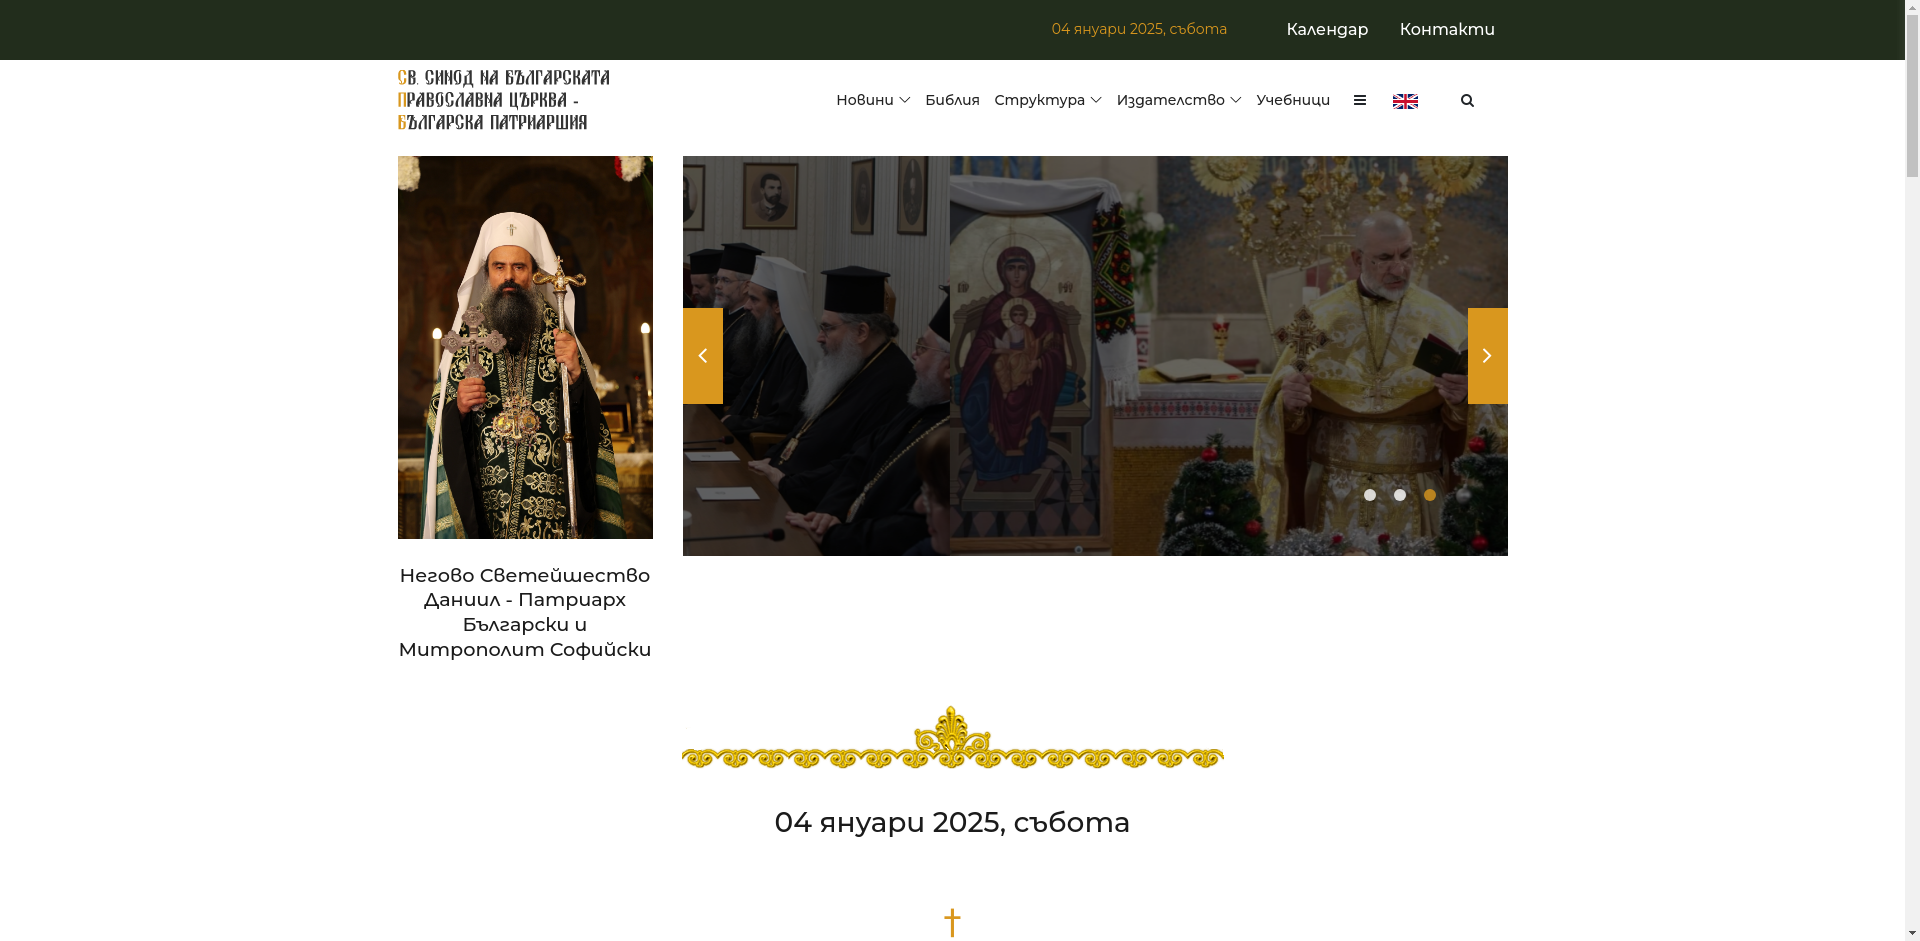The image size is (1920, 941).
Task: Select the first slider pagination dot
Action: pos(1369,494)
